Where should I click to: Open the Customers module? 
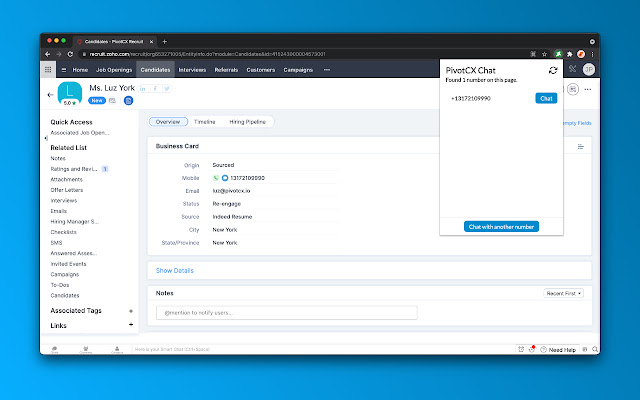point(260,70)
